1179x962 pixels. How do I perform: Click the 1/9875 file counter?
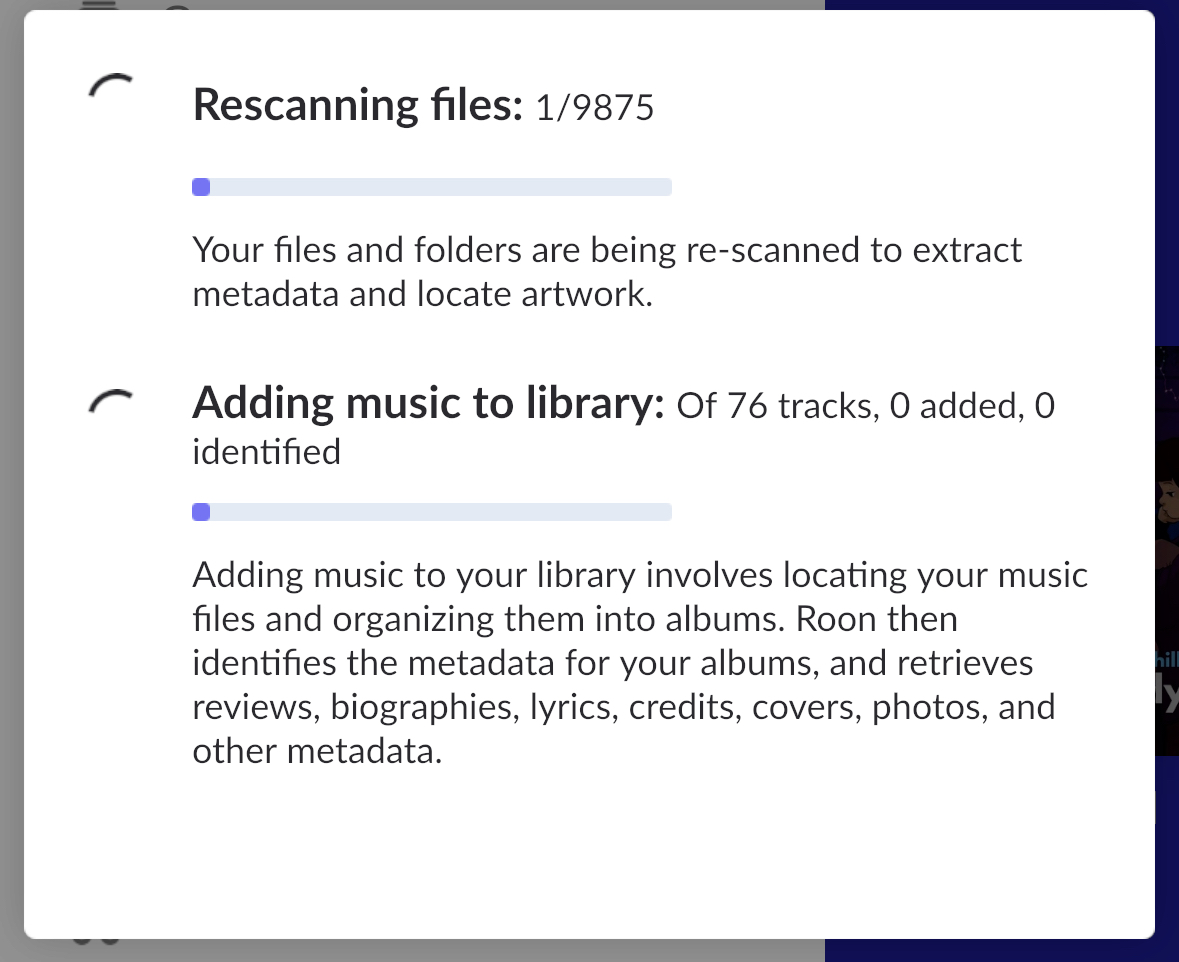[595, 107]
